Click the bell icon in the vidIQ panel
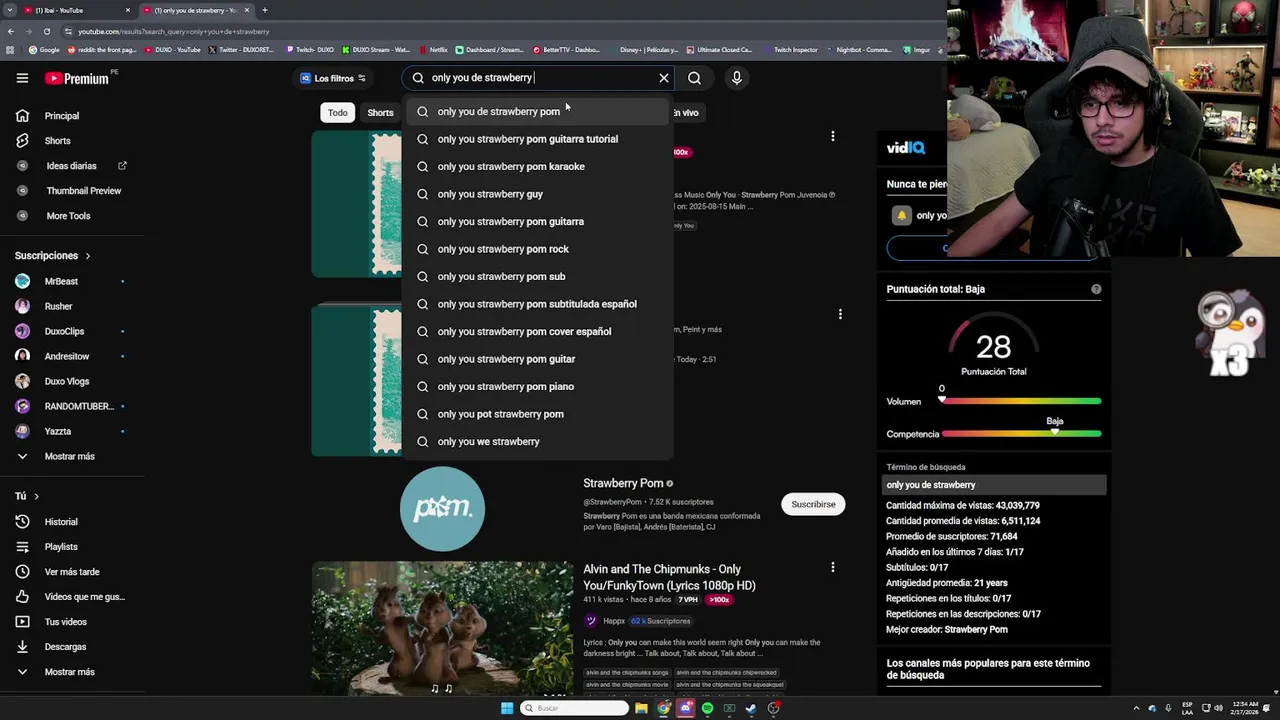The image size is (1280, 720). coord(901,216)
